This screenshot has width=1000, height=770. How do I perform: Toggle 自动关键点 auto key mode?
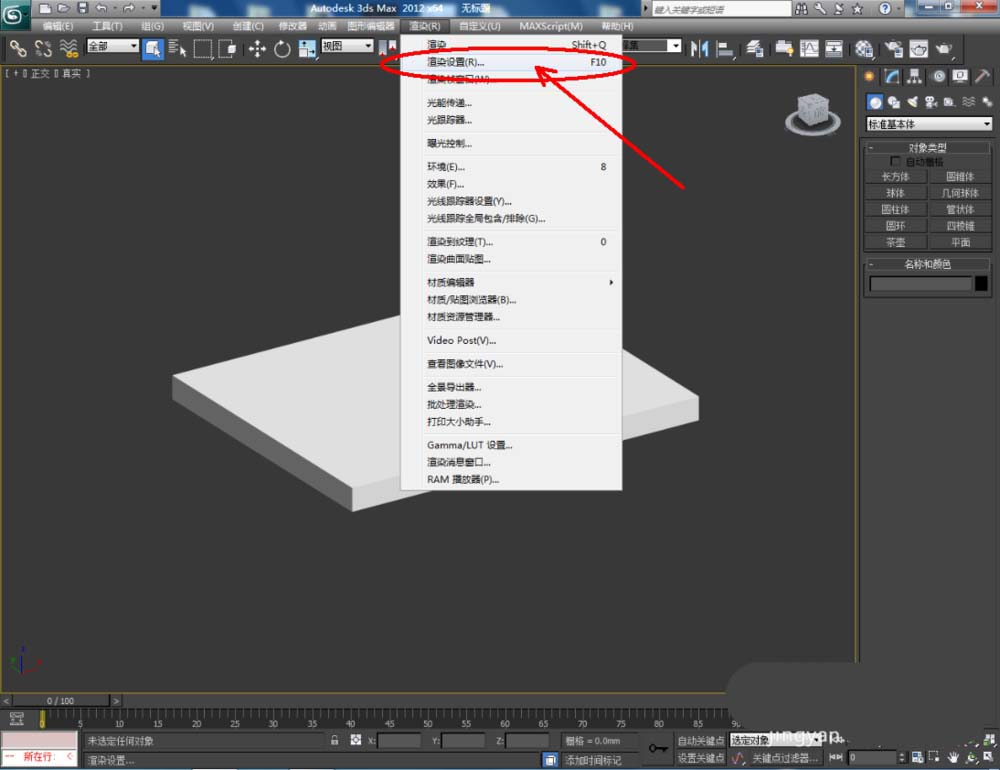coord(700,741)
